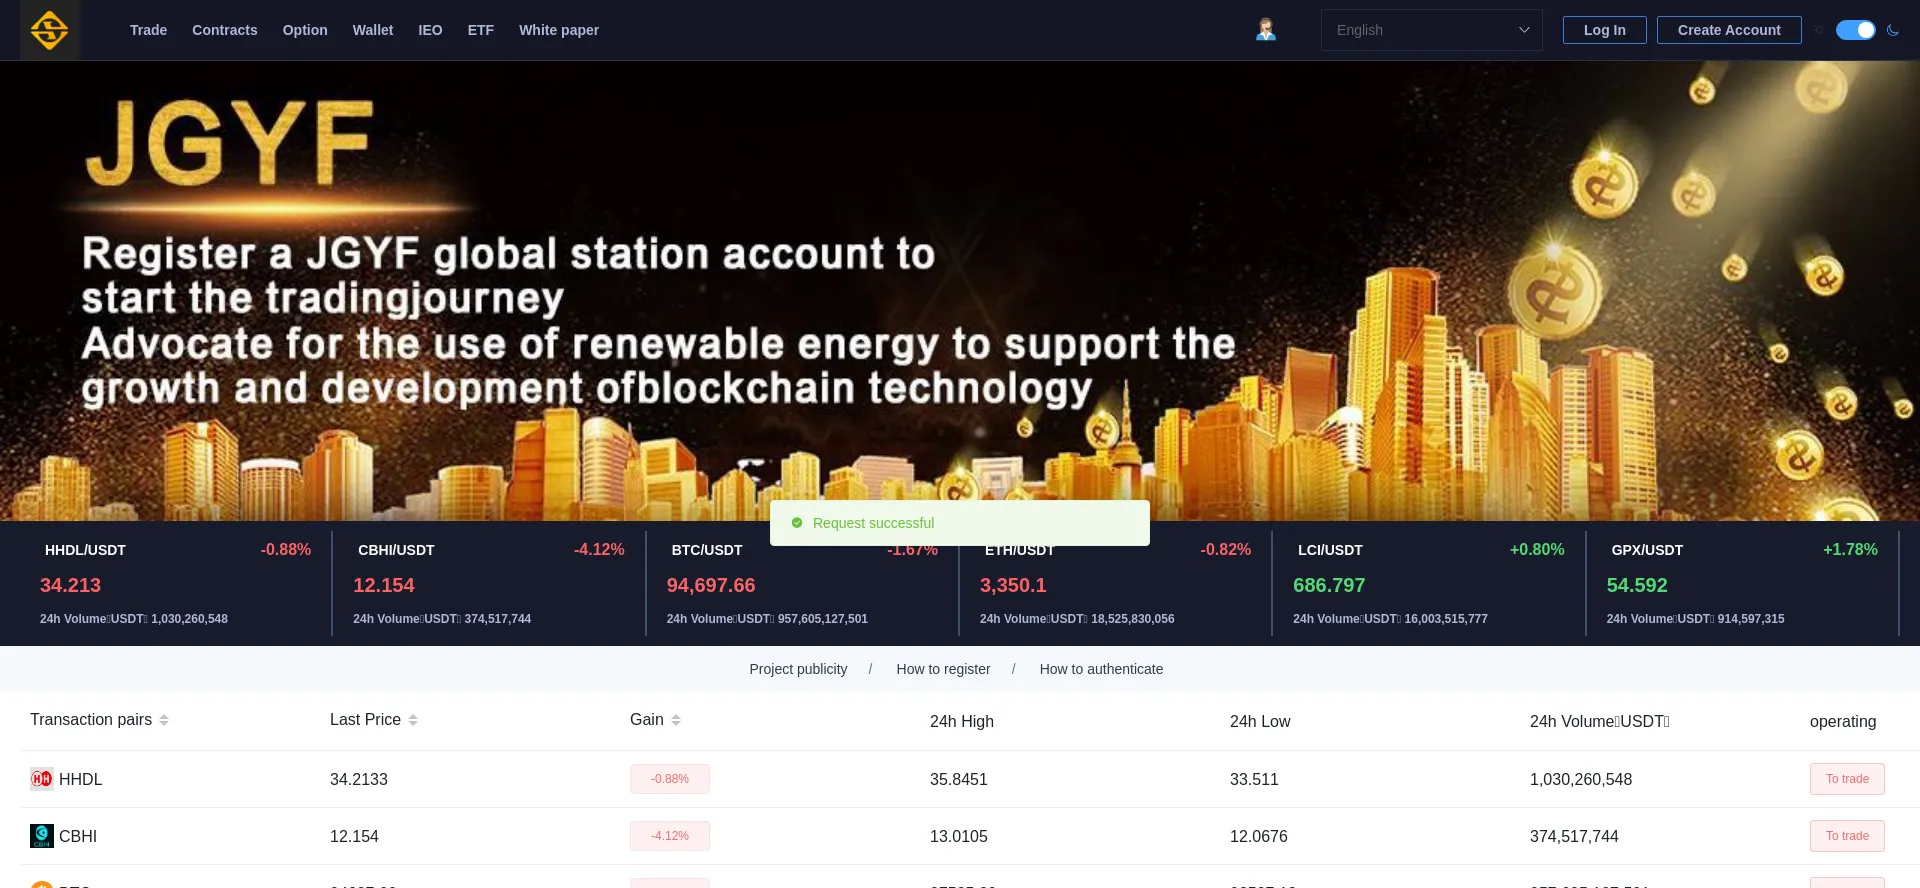
Task: Click the JGYF logo icon in the header
Action: point(49,30)
